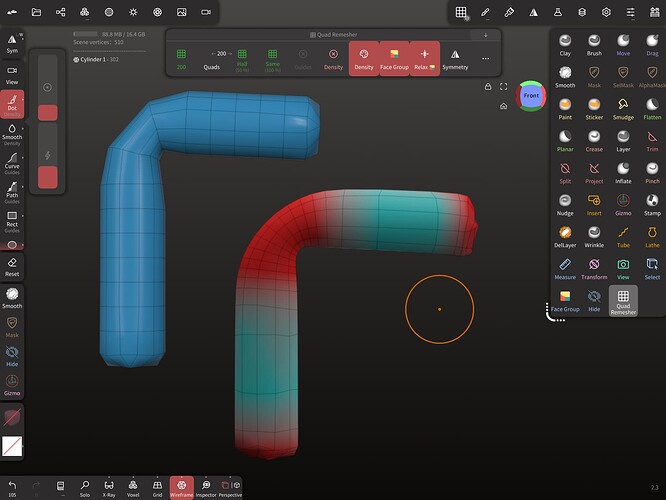This screenshot has height=500, width=666.
Task: Open the white stroke color swatch
Action: (x=12, y=446)
